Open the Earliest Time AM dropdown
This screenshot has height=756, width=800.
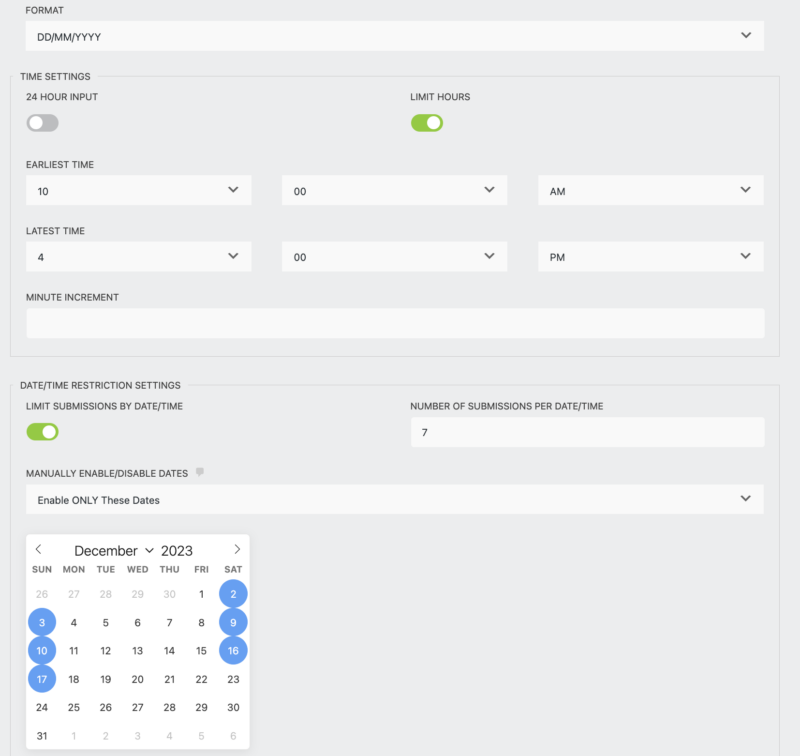coord(650,190)
